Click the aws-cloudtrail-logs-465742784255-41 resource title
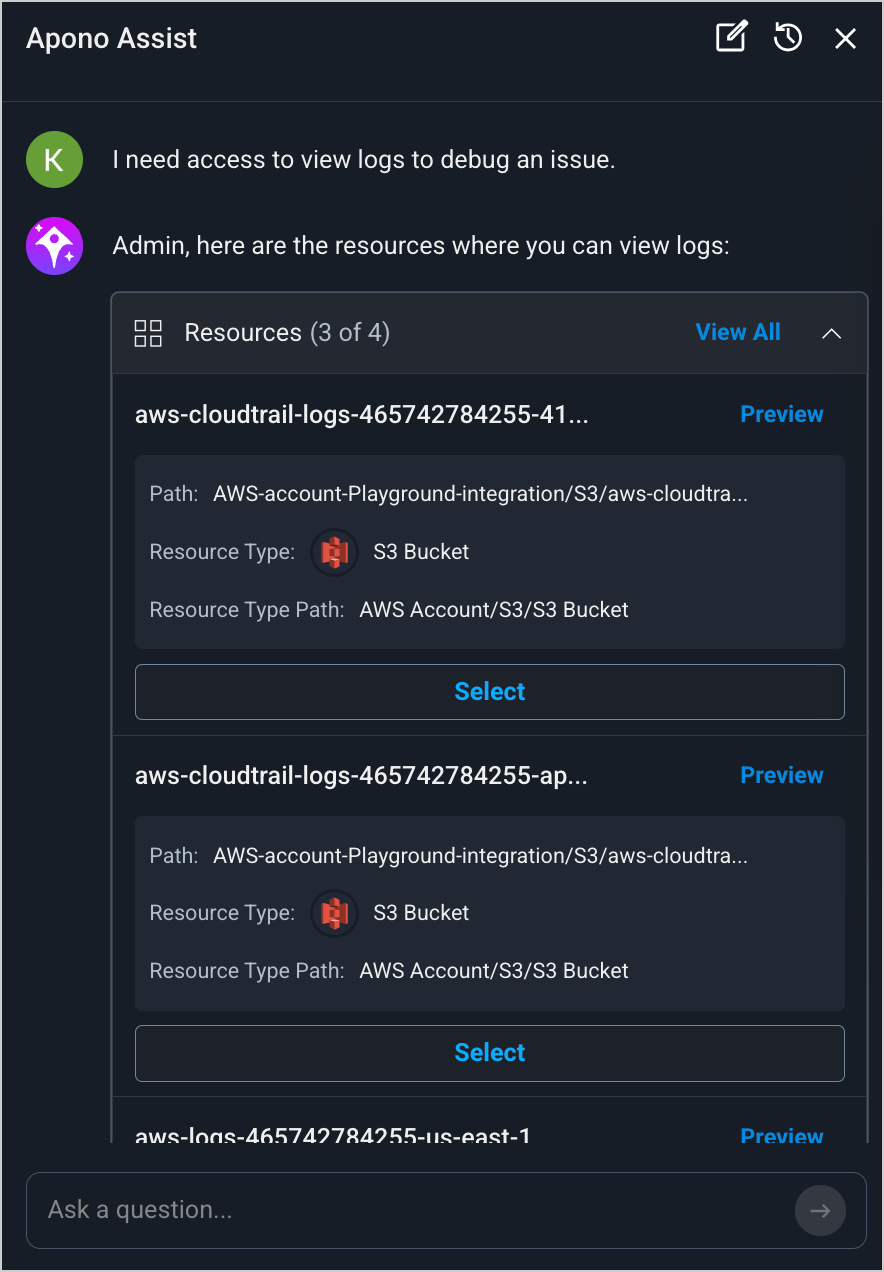 click(362, 415)
